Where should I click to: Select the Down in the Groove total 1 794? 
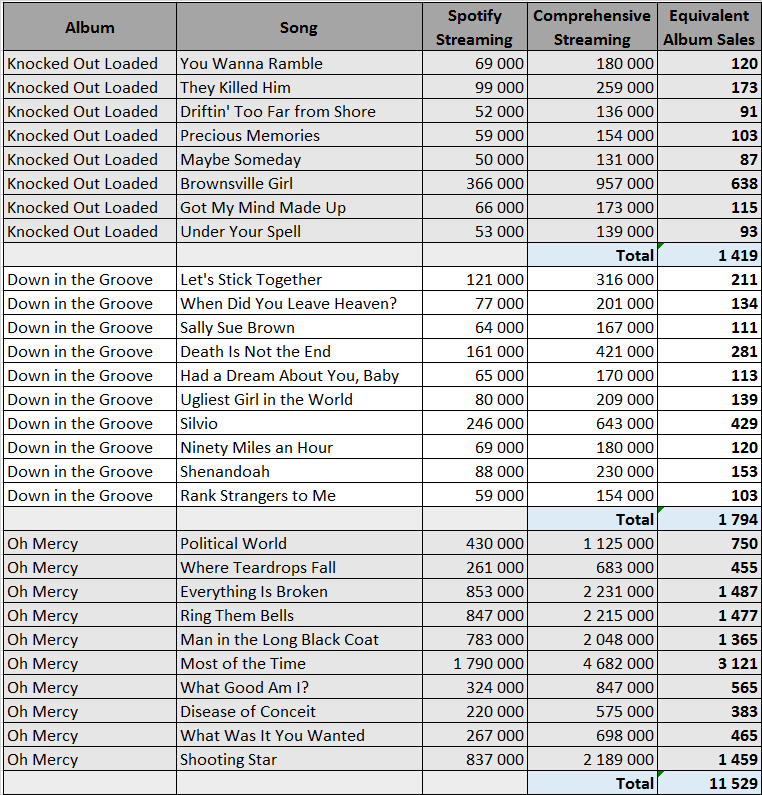coord(709,519)
